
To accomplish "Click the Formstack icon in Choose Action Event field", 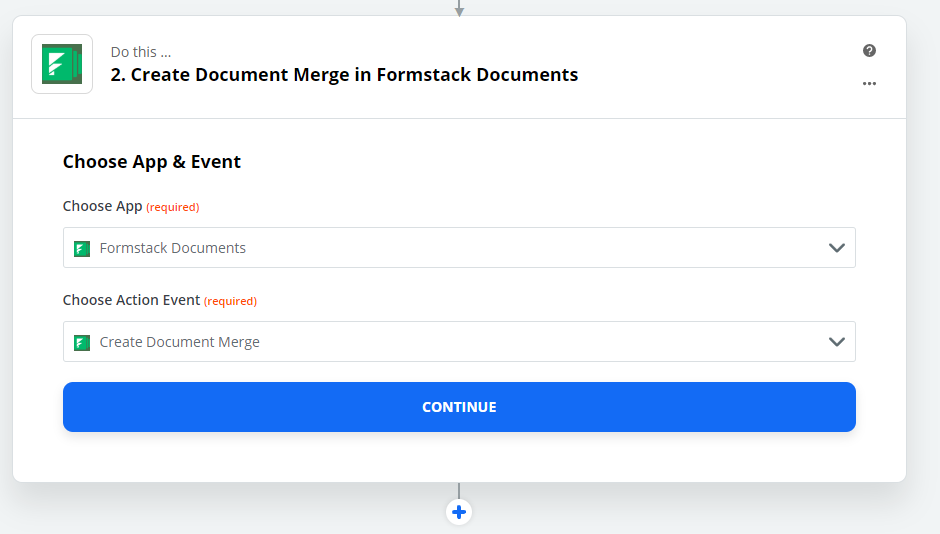I will [x=82, y=342].
